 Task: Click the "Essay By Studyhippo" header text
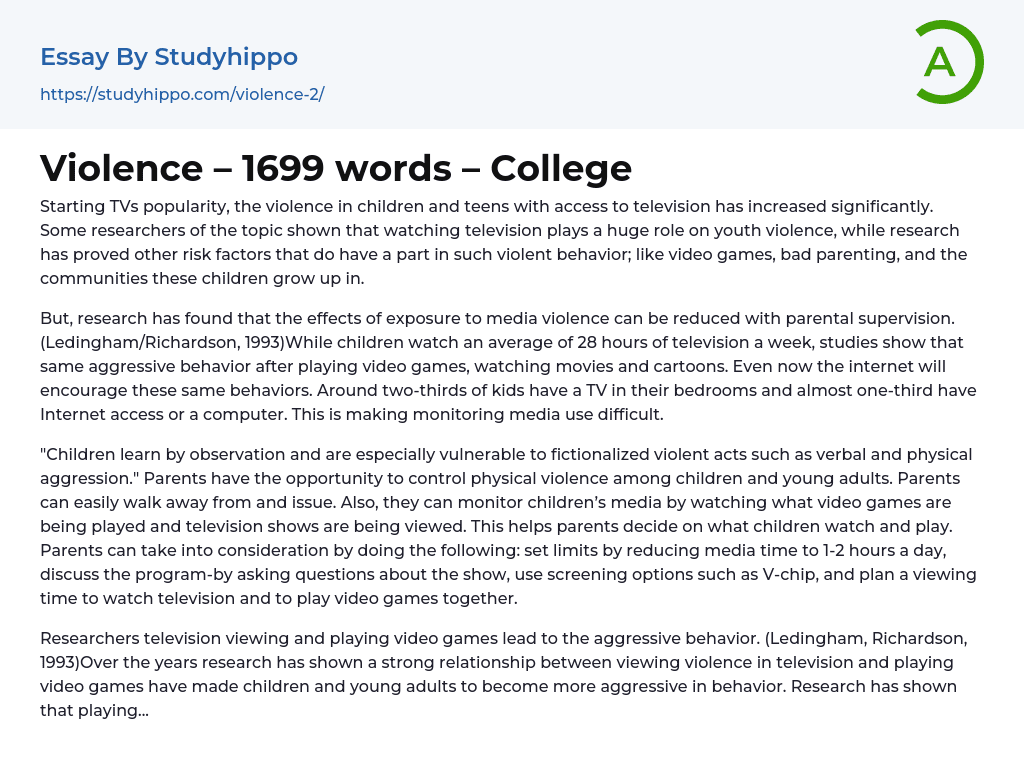[169, 57]
